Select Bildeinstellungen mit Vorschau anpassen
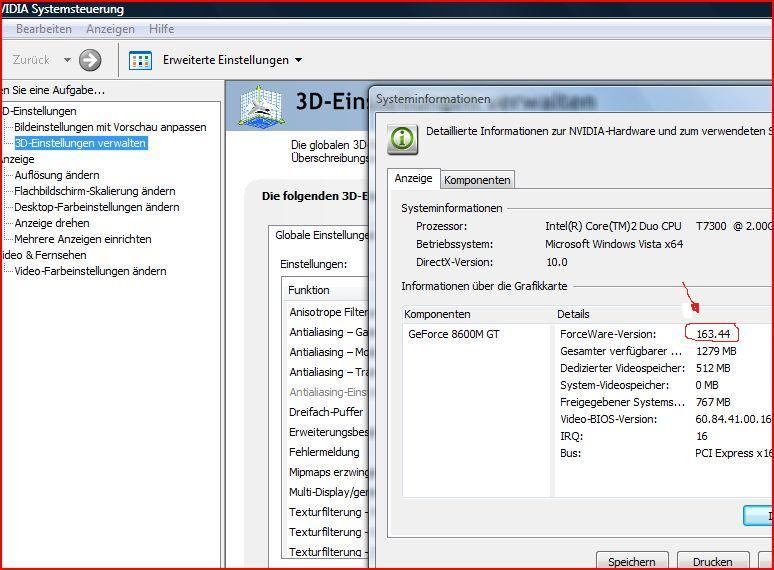Viewport: 774px width, 570px height. tap(110, 127)
